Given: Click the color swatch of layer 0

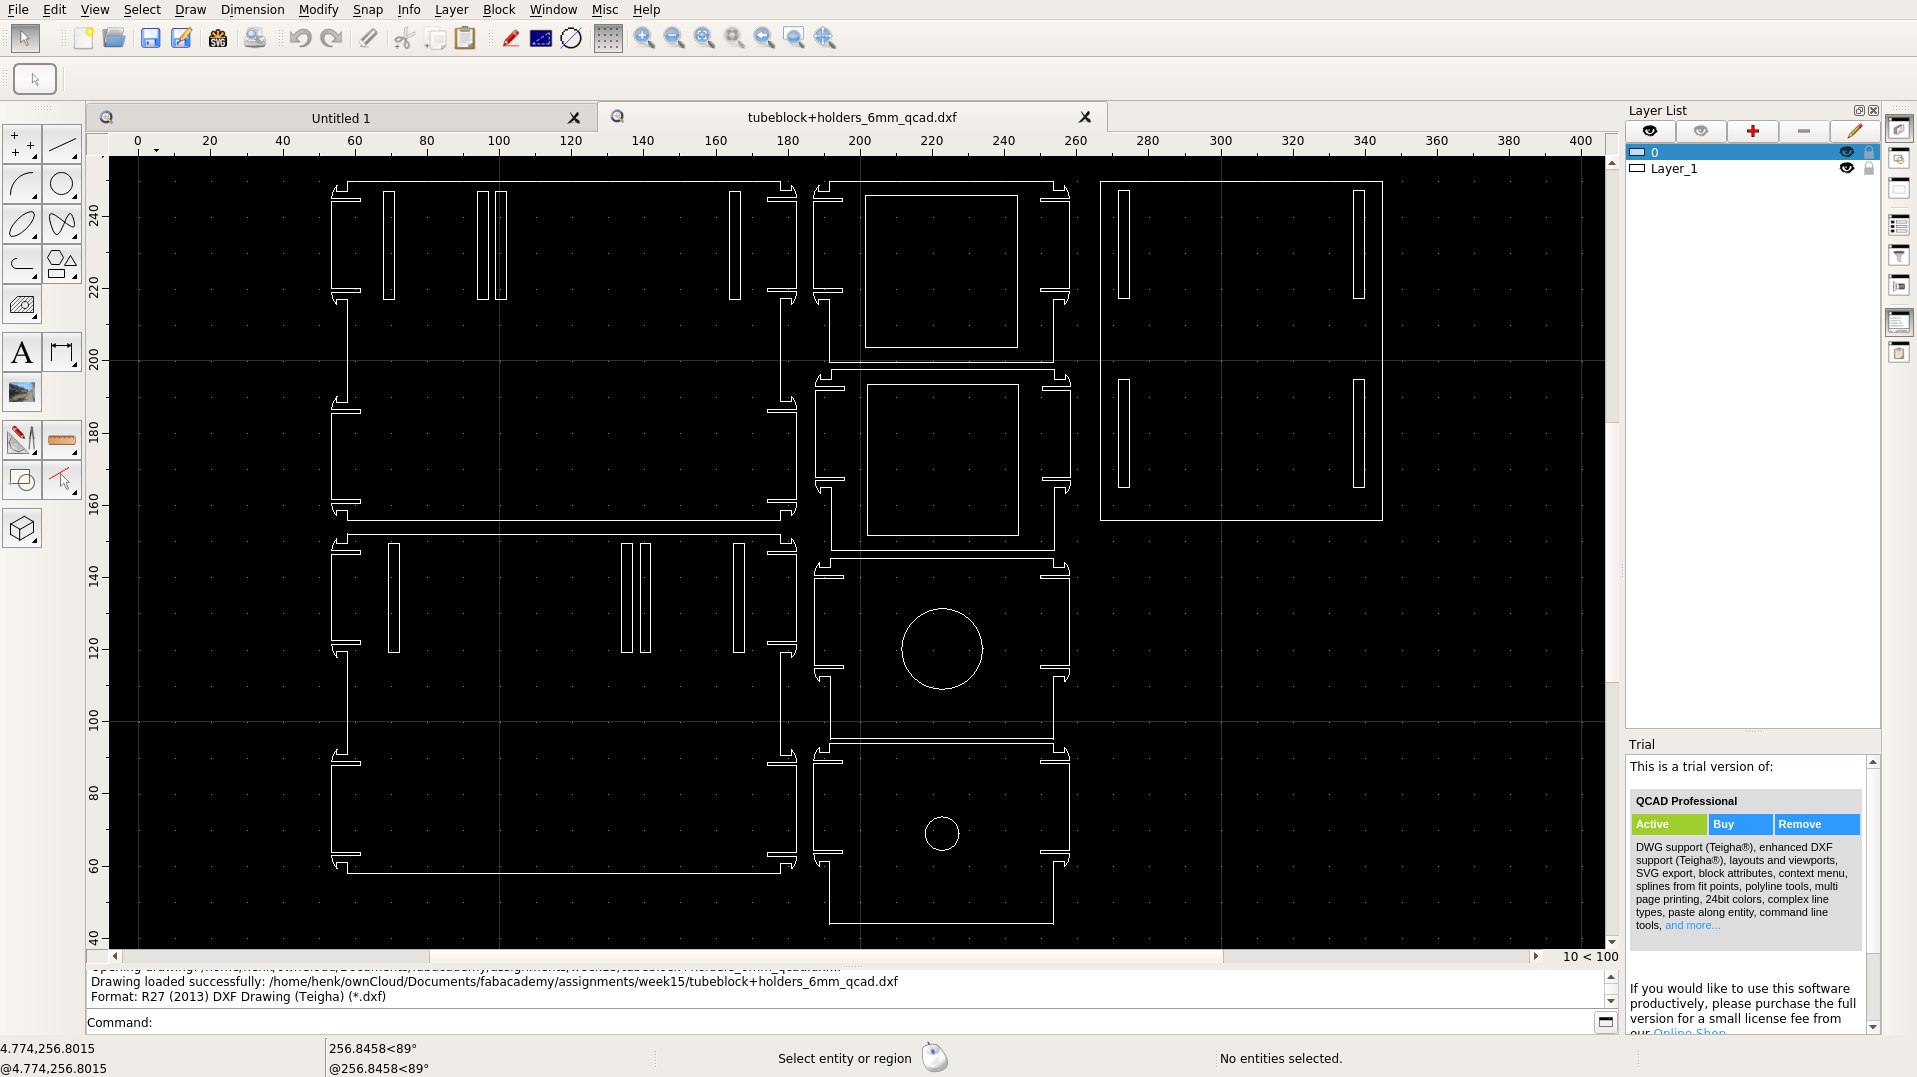Looking at the screenshot, I should 1637,152.
